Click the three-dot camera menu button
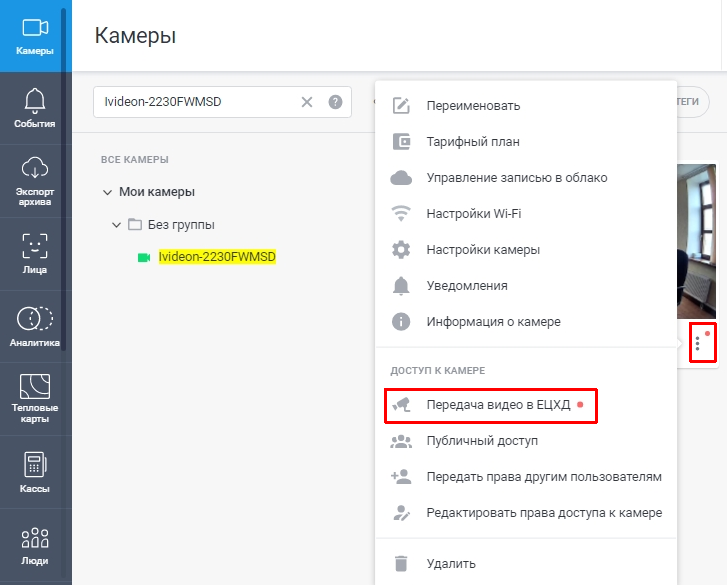This screenshot has width=727, height=585. click(x=697, y=343)
